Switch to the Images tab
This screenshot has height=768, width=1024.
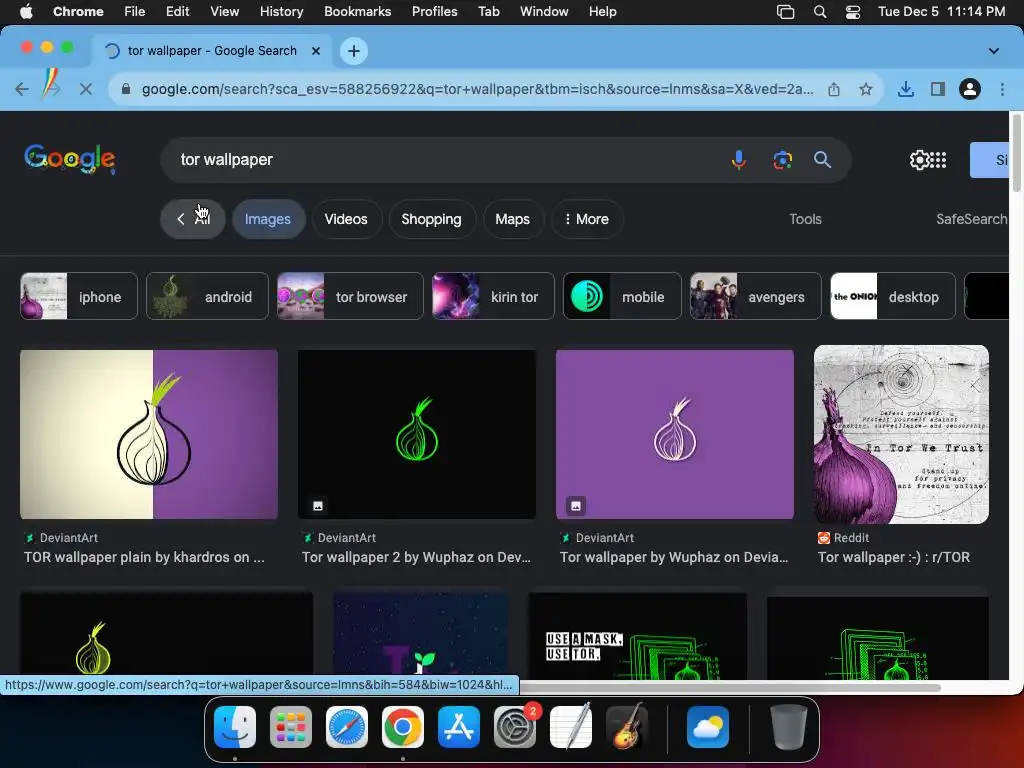(268, 219)
